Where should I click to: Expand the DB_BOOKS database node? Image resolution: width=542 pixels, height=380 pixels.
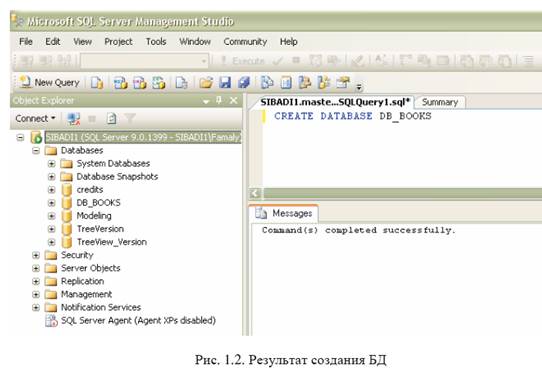pyautogui.click(x=52, y=203)
